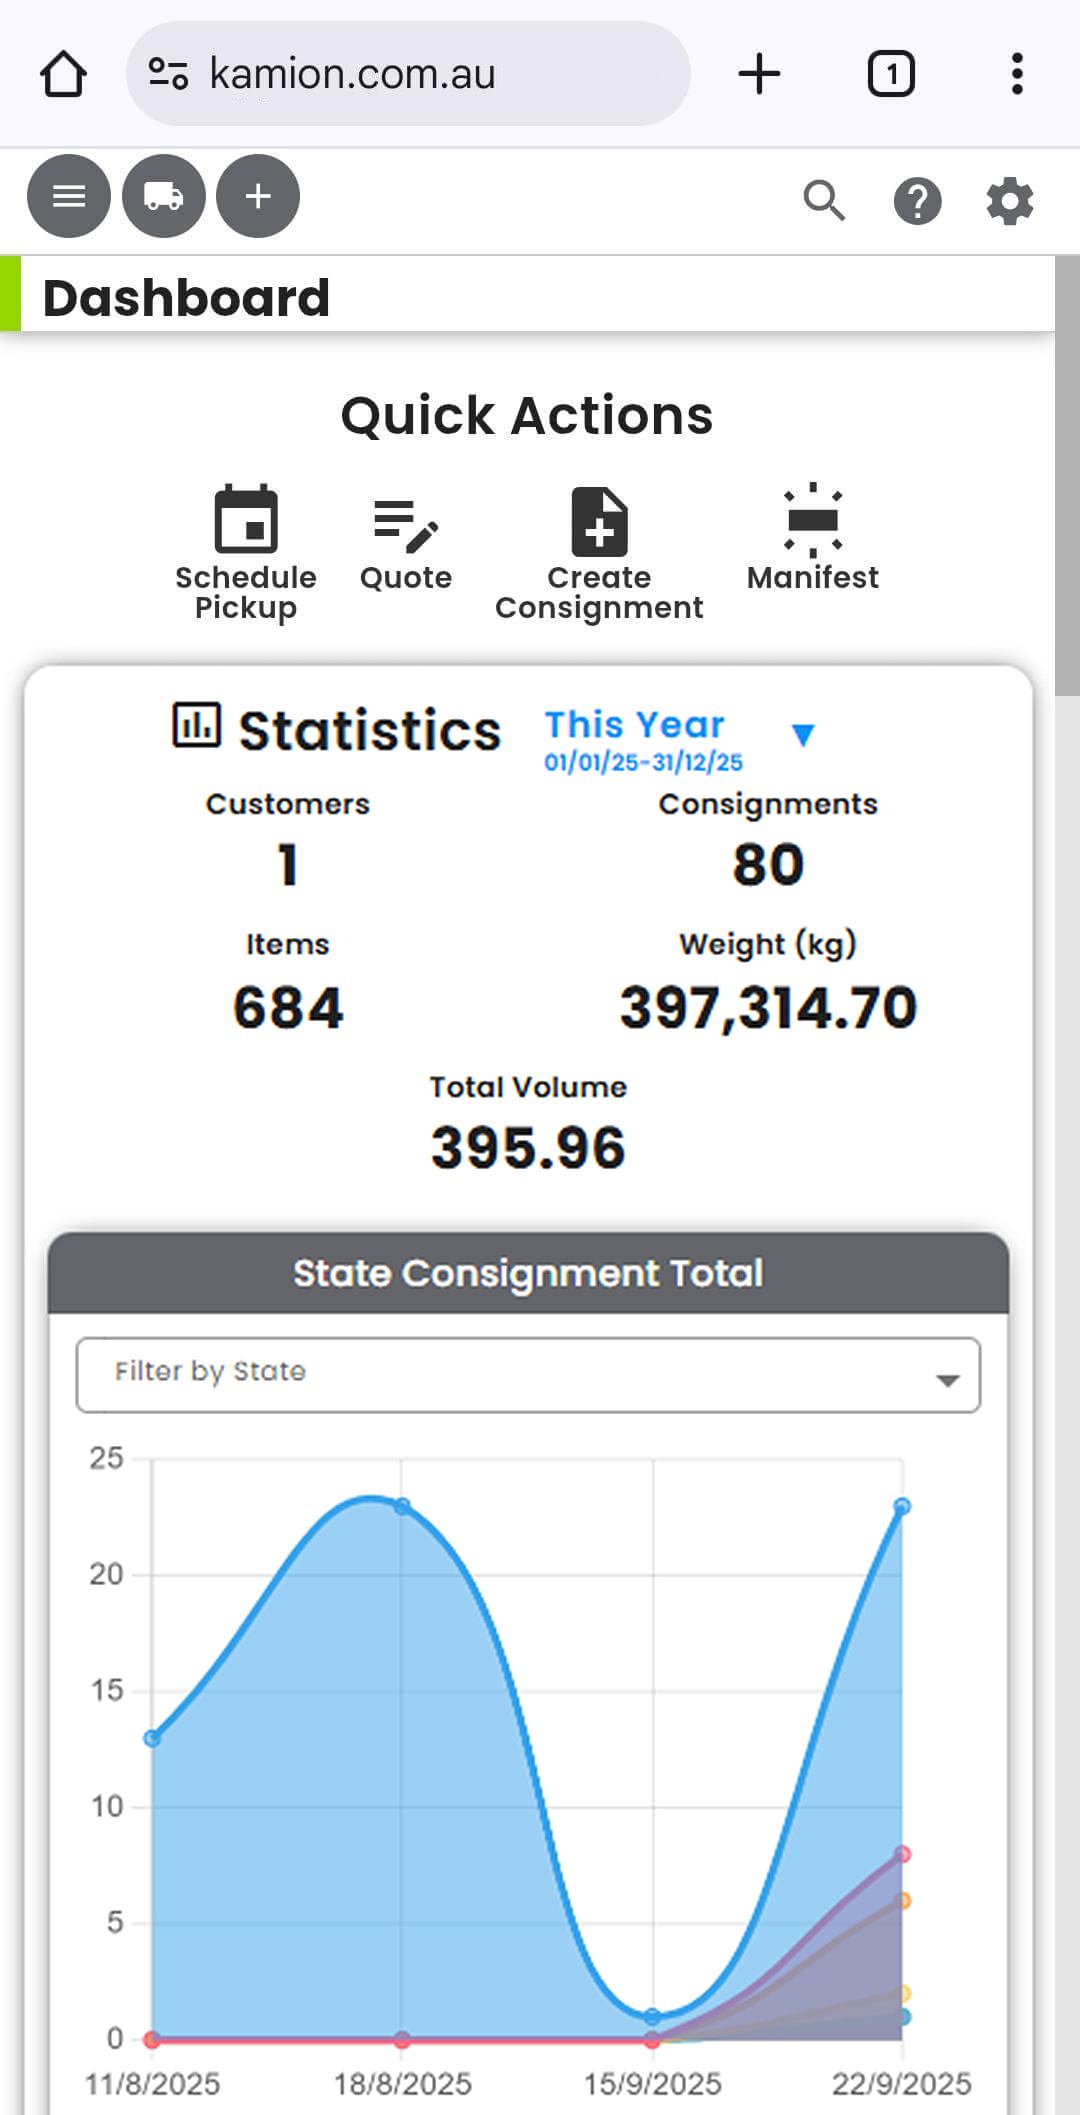Focus the kamion.com.au address bar

[408, 74]
